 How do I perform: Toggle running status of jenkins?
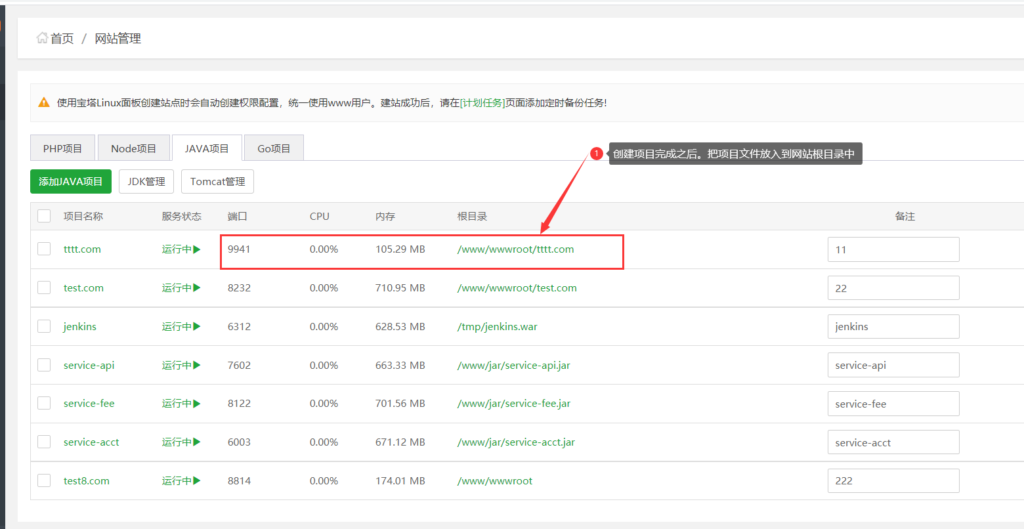(x=181, y=327)
